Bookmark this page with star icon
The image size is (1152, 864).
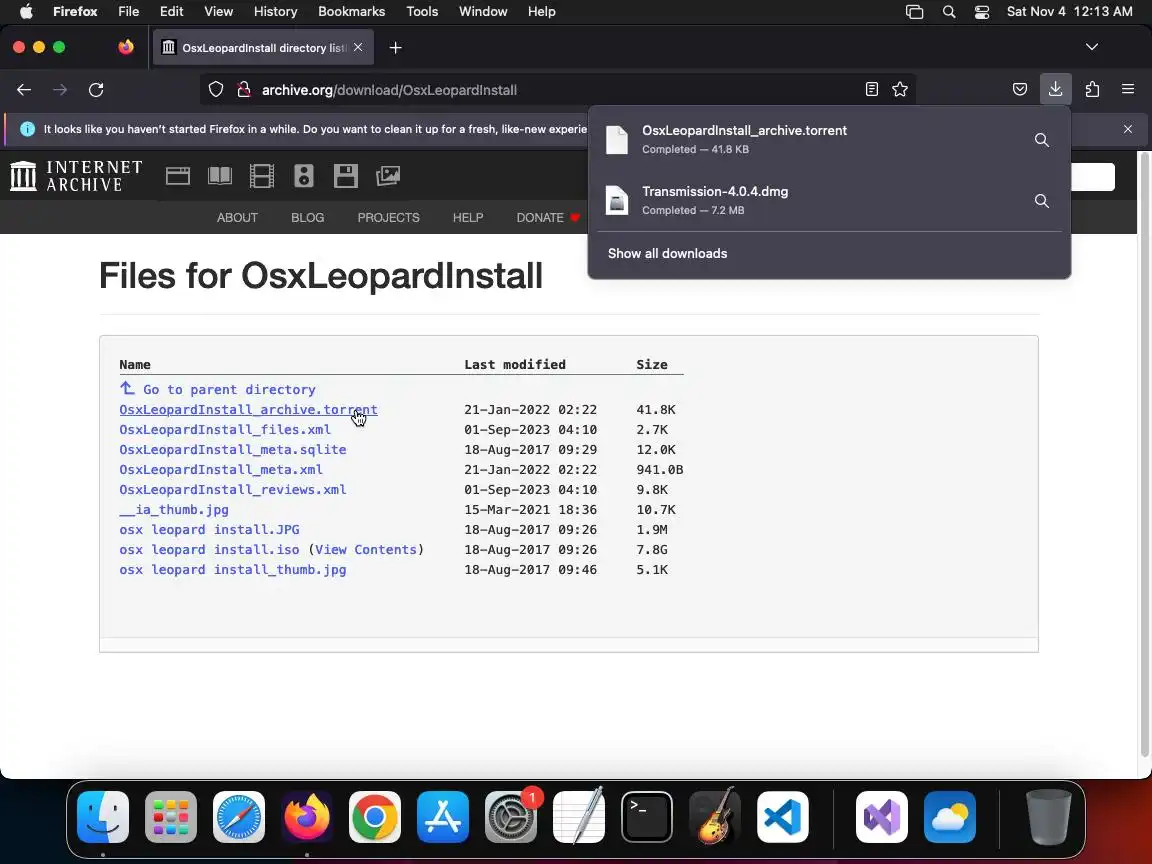tap(900, 90)
